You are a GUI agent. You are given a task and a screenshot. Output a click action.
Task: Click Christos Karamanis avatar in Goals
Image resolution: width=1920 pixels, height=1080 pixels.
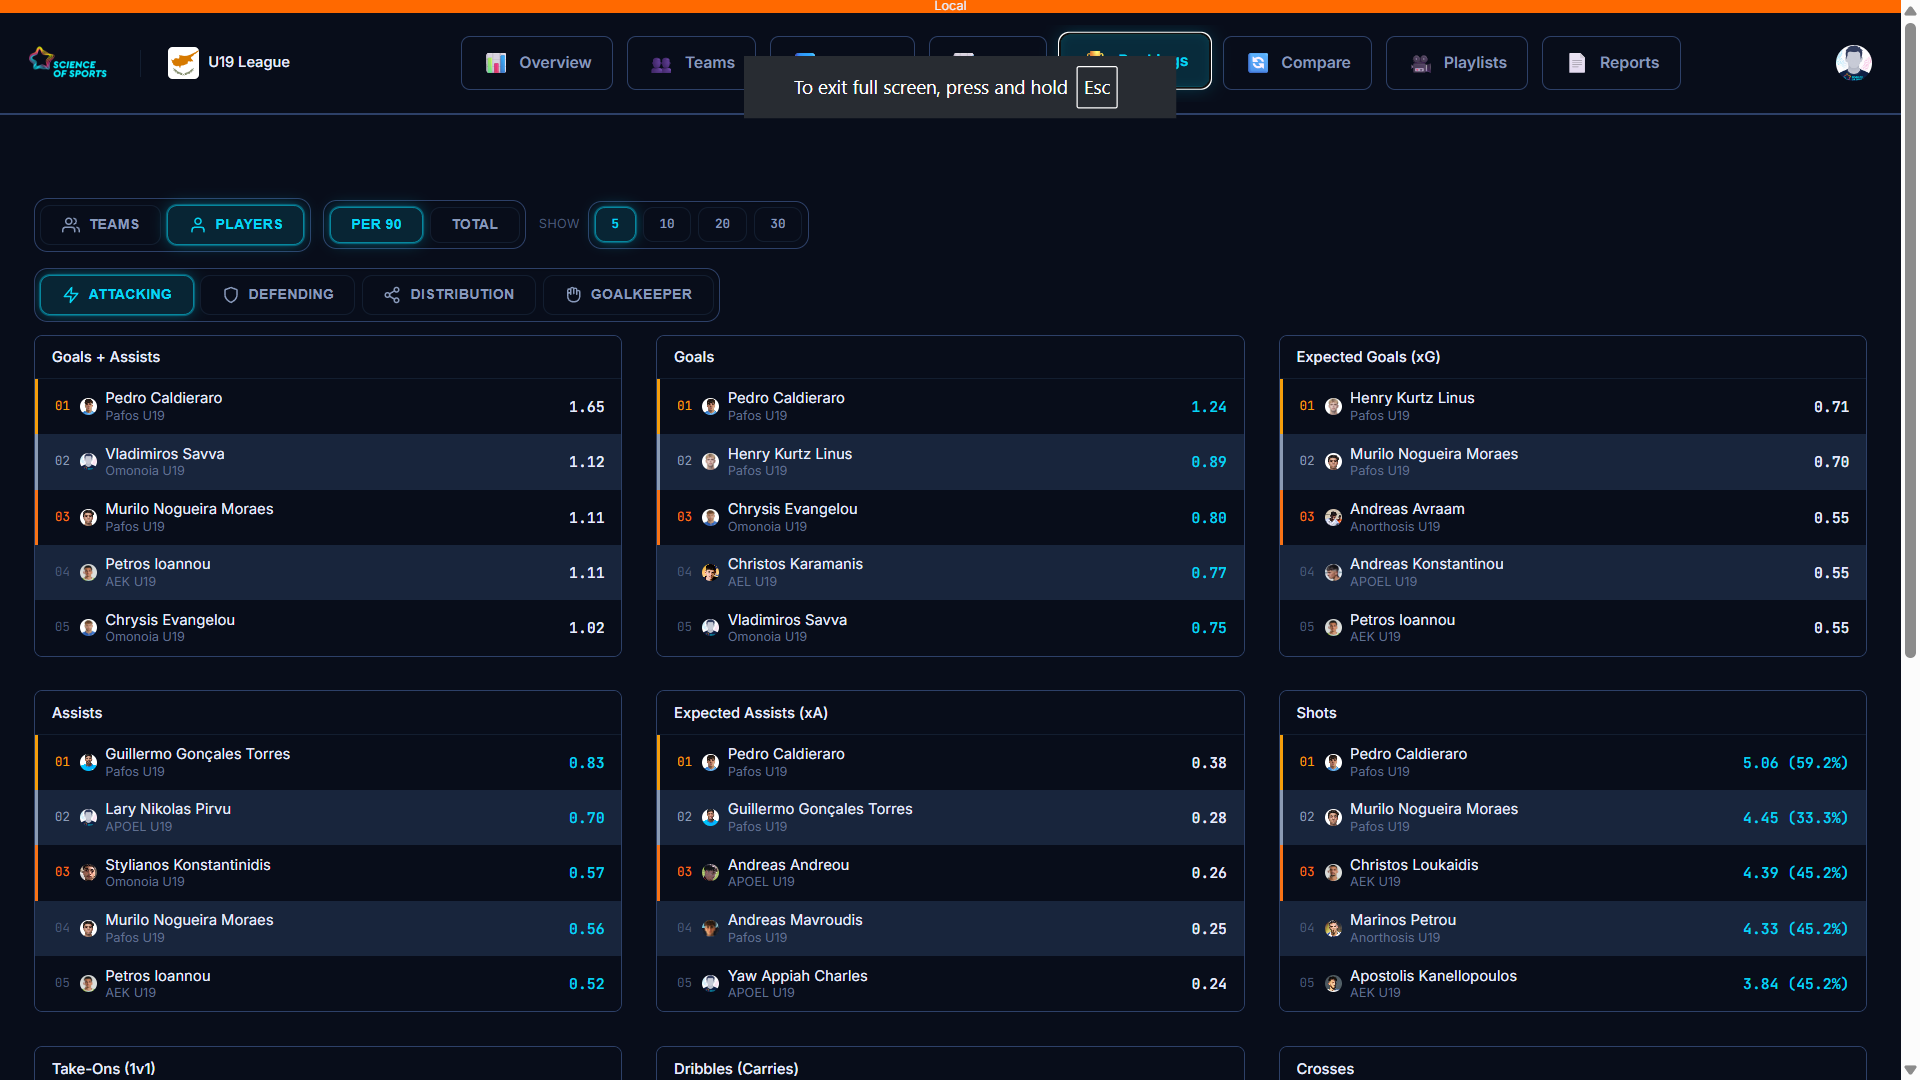[x=710, y=572]
